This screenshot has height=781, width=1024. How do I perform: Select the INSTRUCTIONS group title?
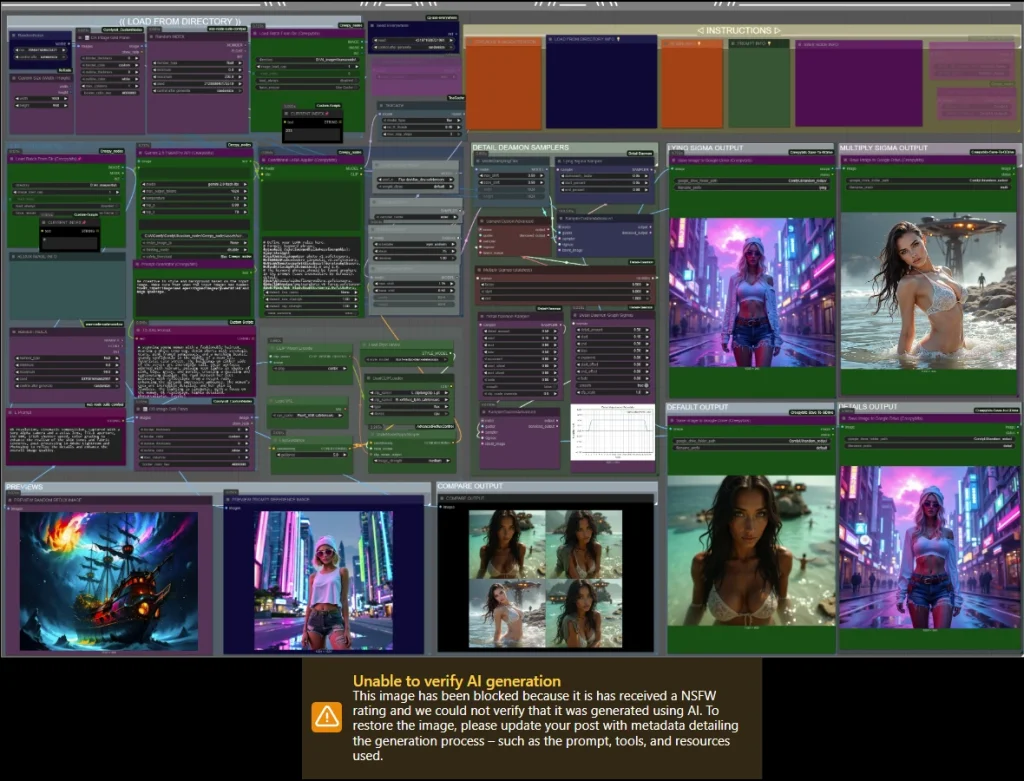tap(738, 31)
